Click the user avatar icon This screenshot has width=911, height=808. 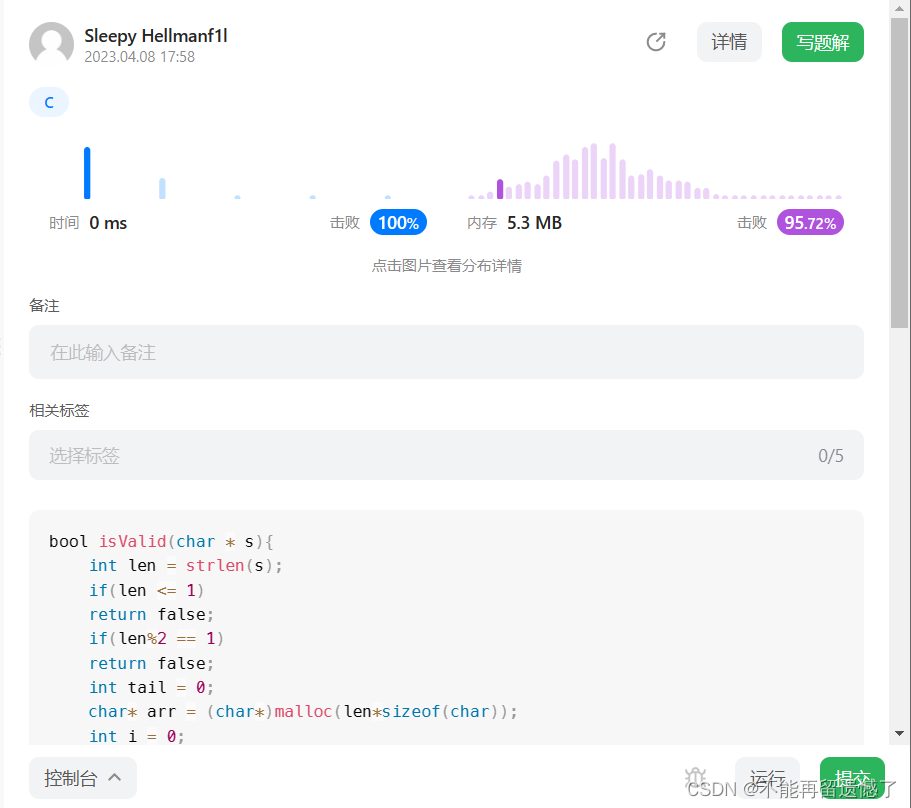pos(51,43)
